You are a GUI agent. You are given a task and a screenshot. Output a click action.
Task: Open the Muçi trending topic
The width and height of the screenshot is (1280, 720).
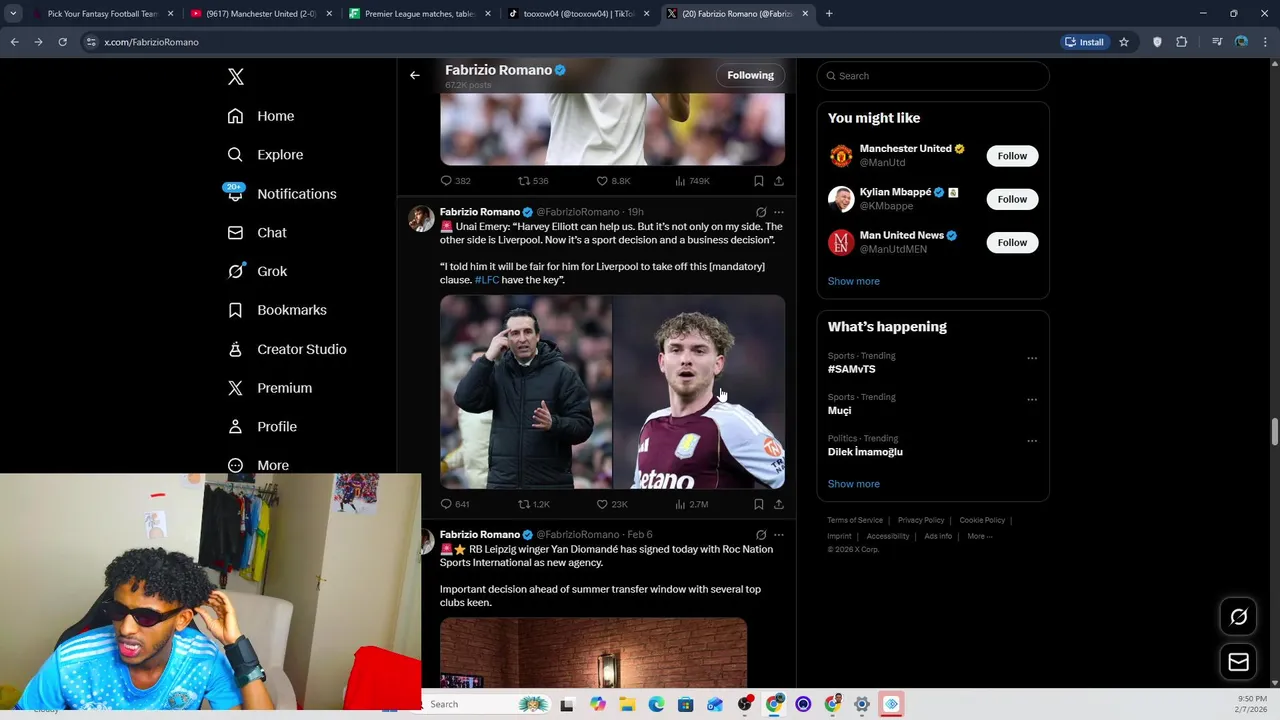[x=839, y=411]
